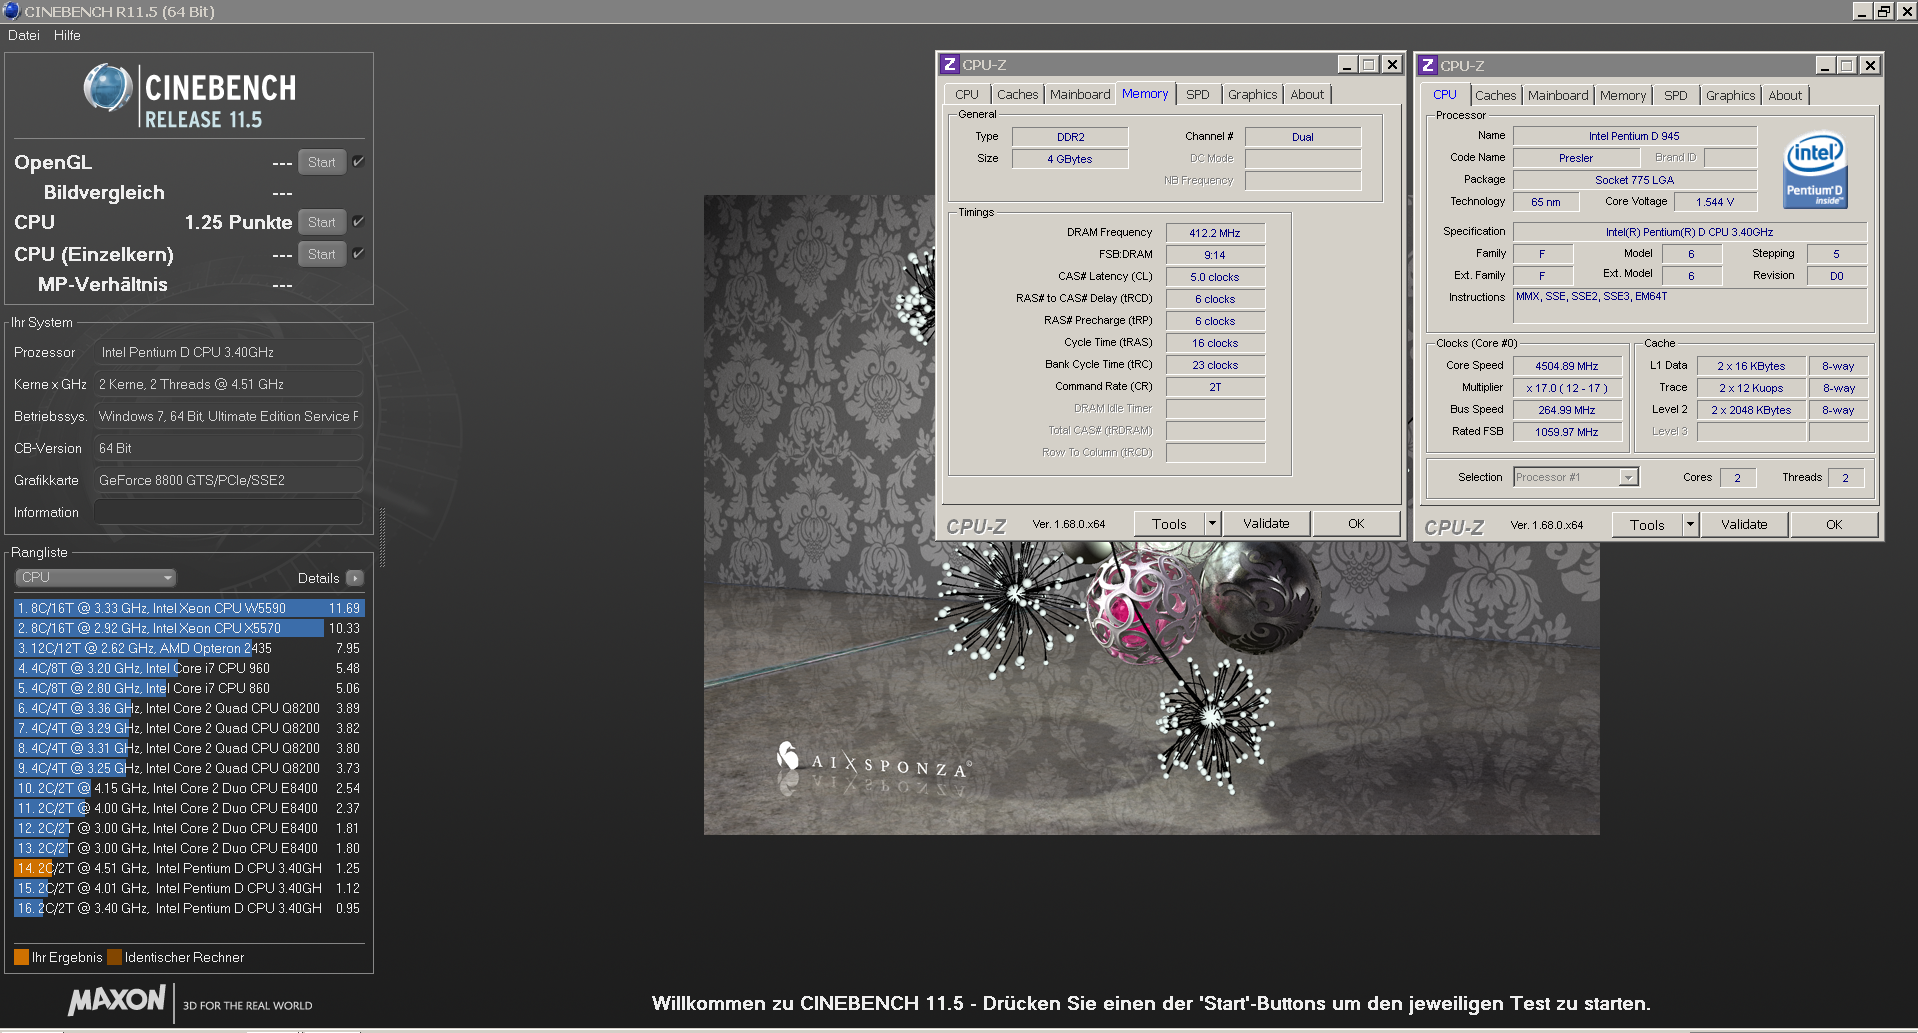Image resolution: width=1918 pixels, height=1033 pixels.
Task: Click OK in Memory CPU-Z window
Action: 1356,523
